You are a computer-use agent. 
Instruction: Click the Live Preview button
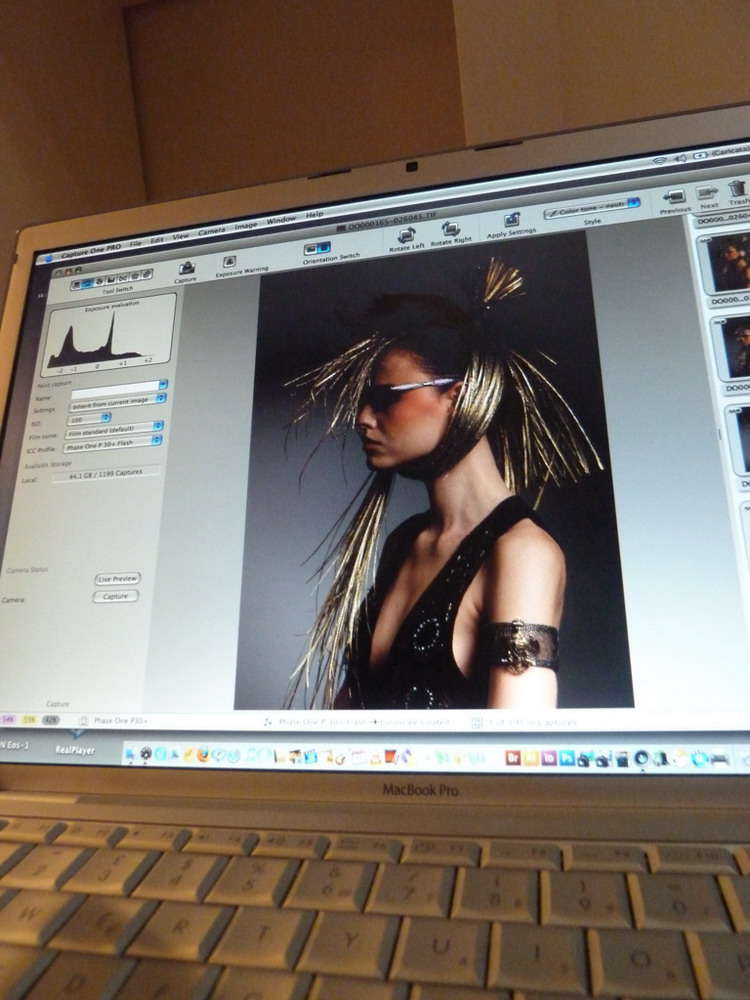coord(117,578)
